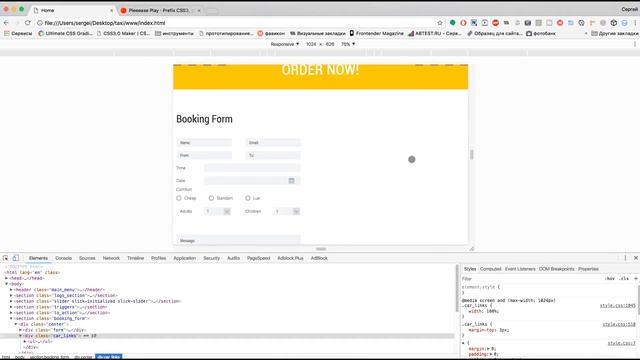Select the Lux comfort radio button
Image resolution: width=640 pixels, height=360 pixels.
pos(248,198)
